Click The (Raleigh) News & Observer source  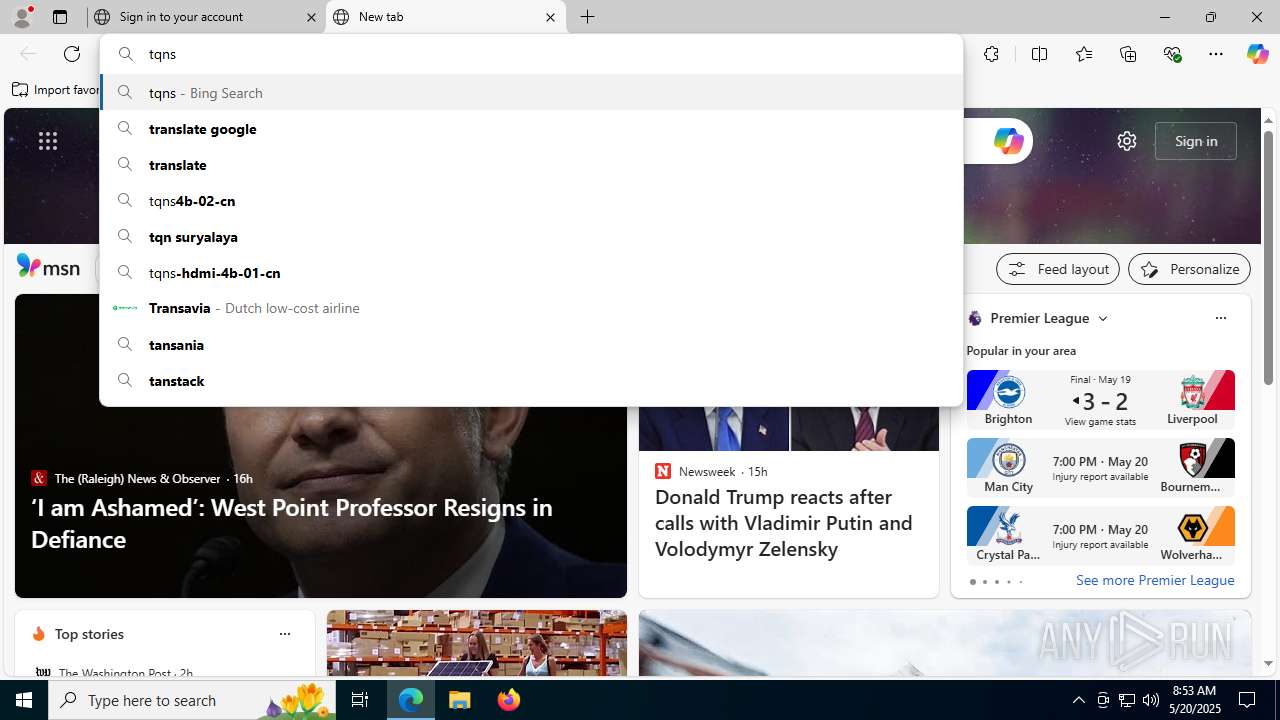137,478
